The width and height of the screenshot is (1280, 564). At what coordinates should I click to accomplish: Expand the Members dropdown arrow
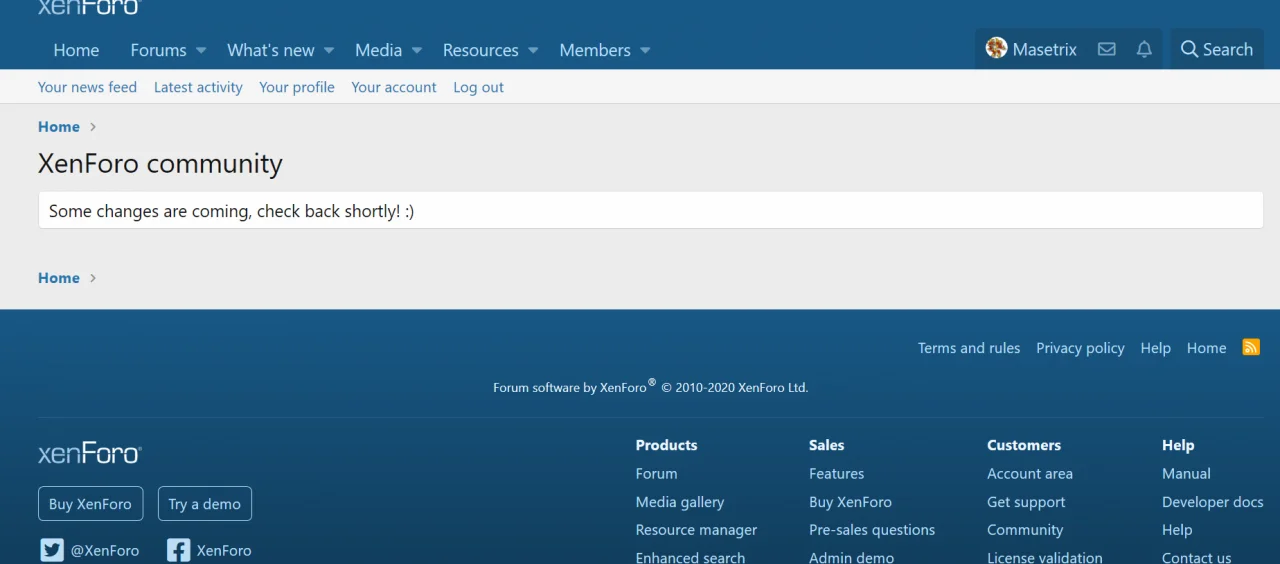pyautogui.click(x=645, y=50)
